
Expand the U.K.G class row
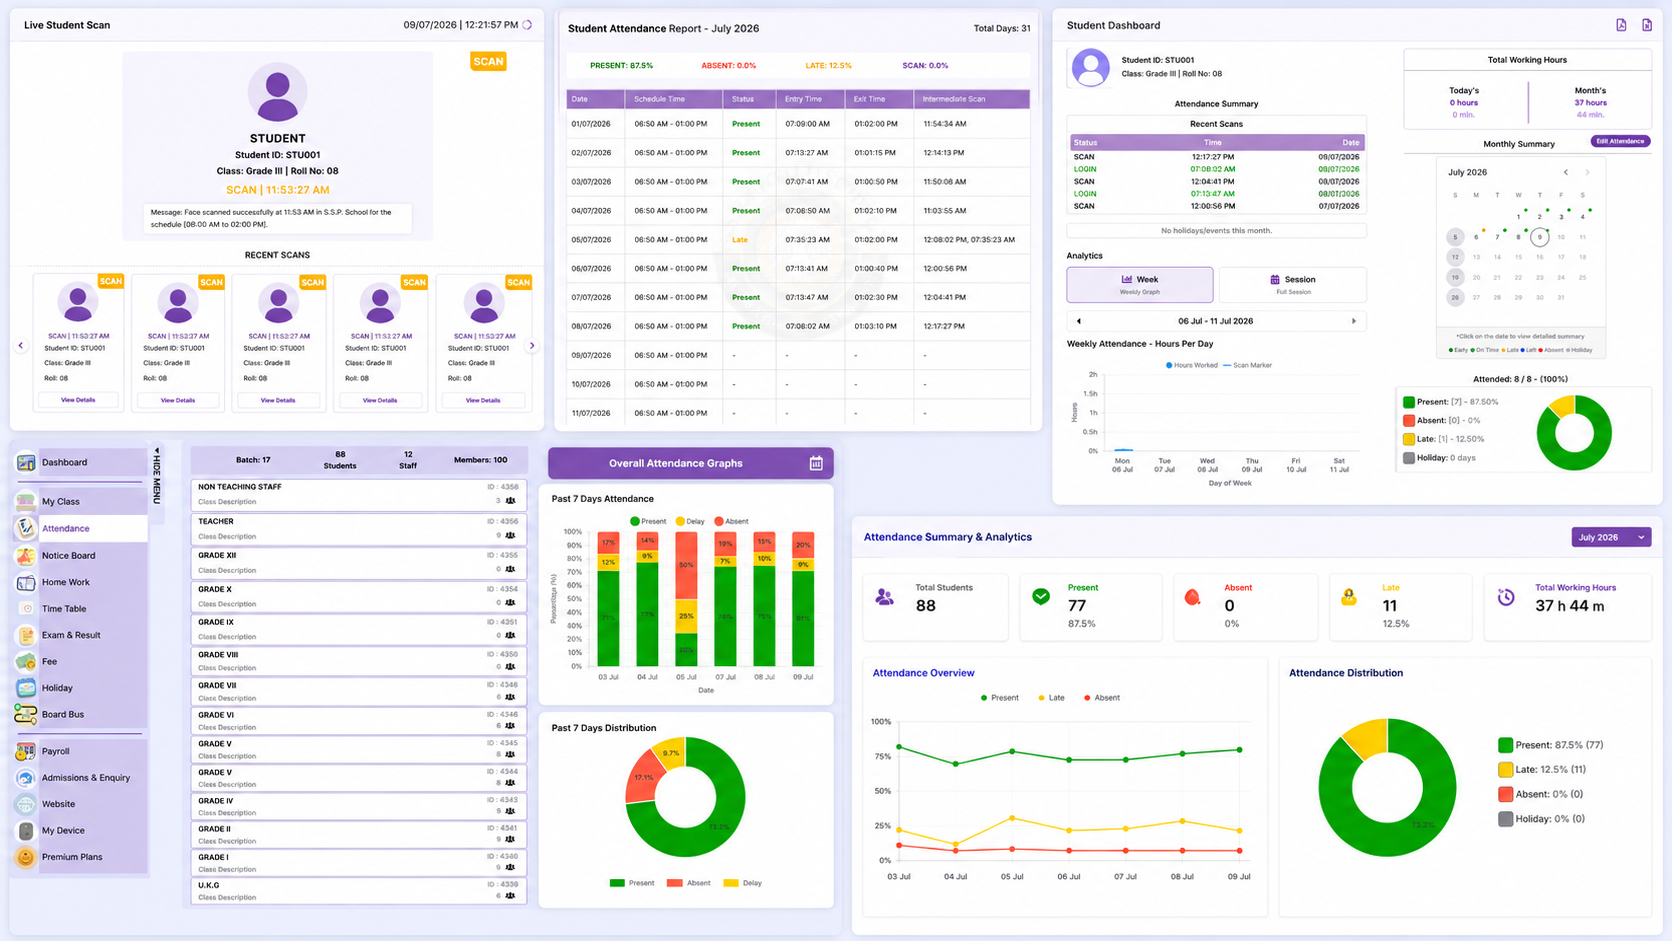pyautogui.click(x=358, y=891)
